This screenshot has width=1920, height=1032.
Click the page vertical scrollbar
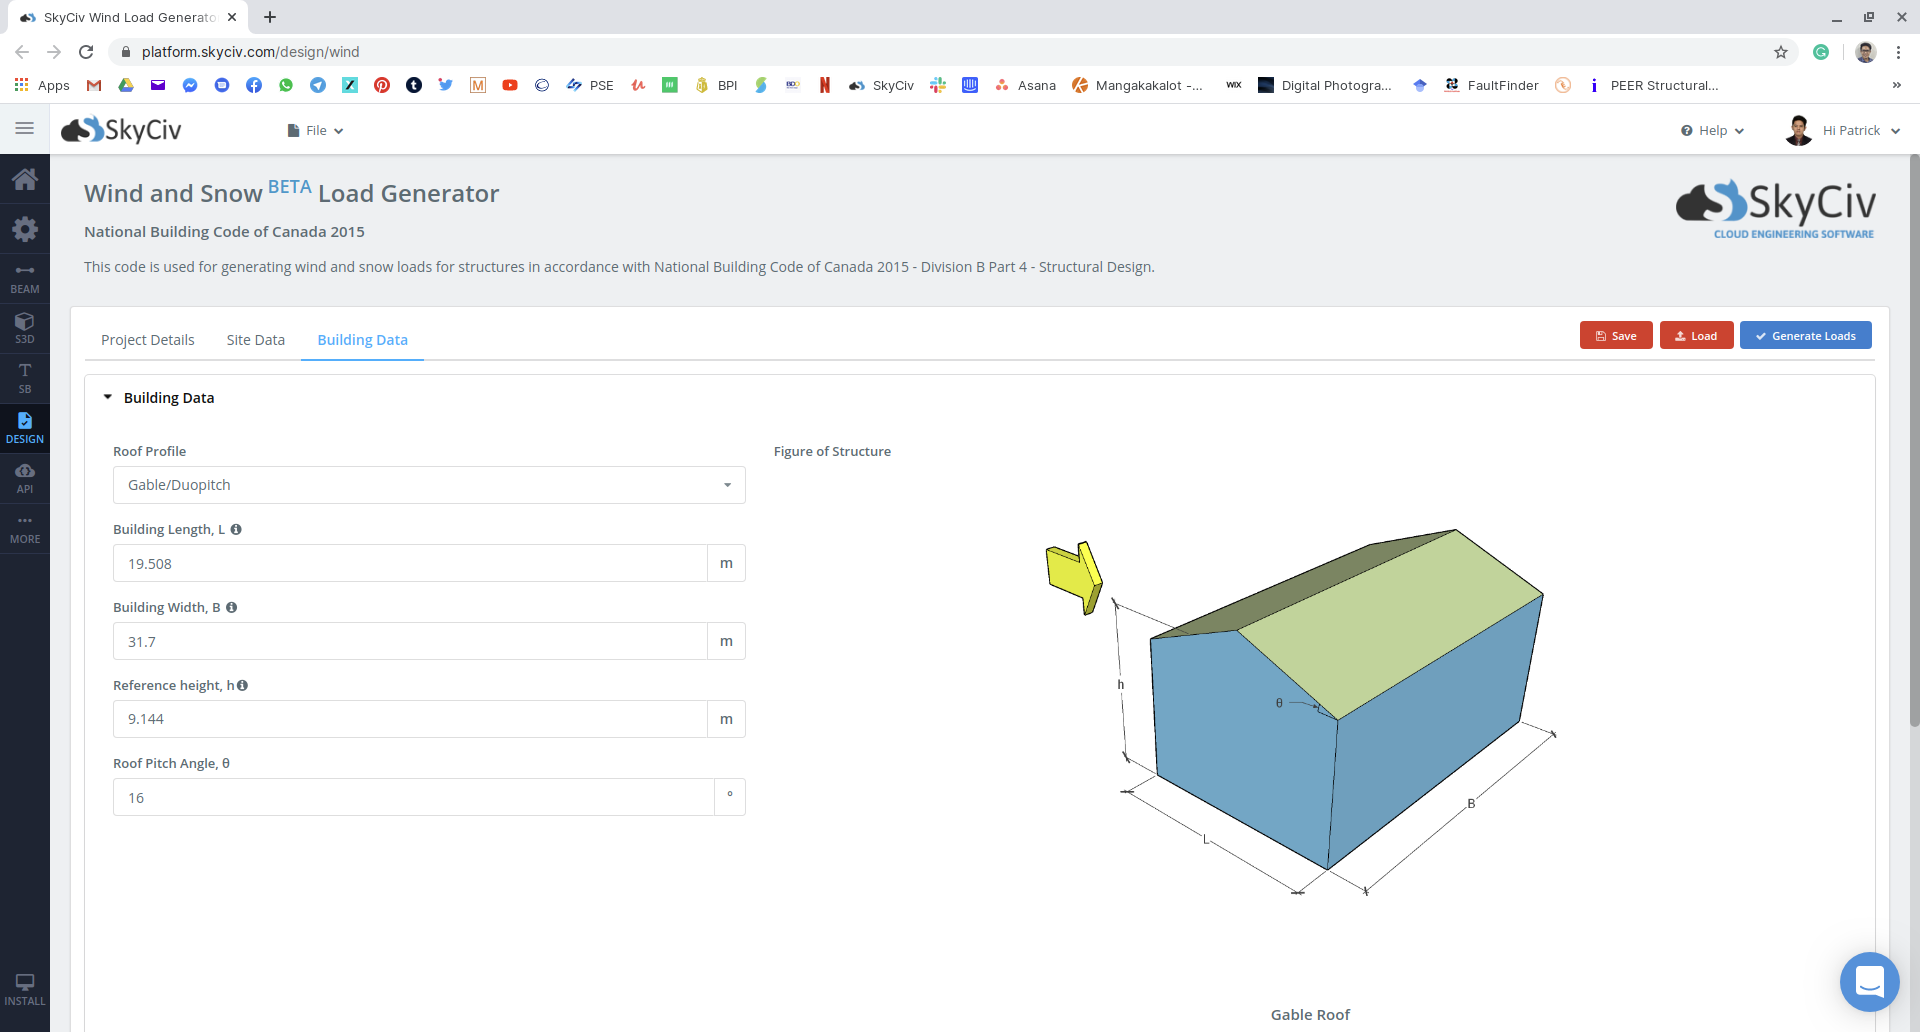(1914, 440)
